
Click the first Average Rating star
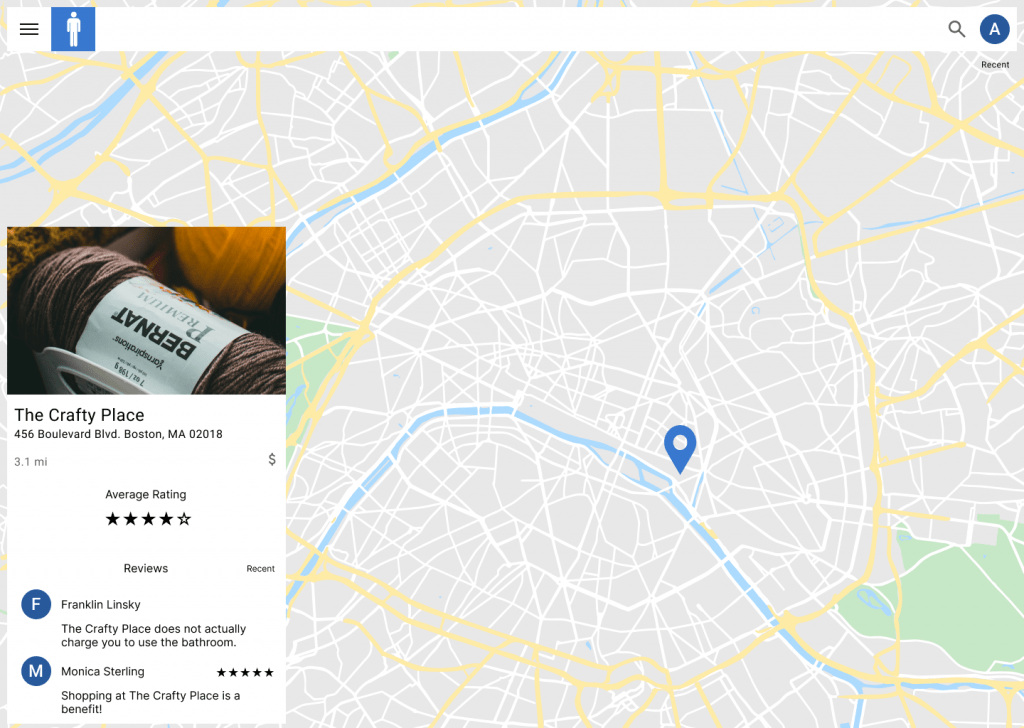(x=112, y=519)
